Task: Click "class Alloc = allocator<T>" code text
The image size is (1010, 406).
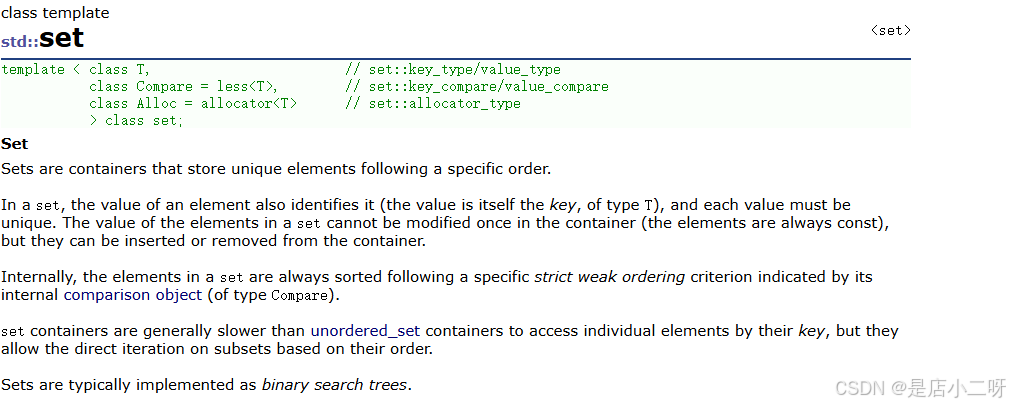Action: pos(192,103)
